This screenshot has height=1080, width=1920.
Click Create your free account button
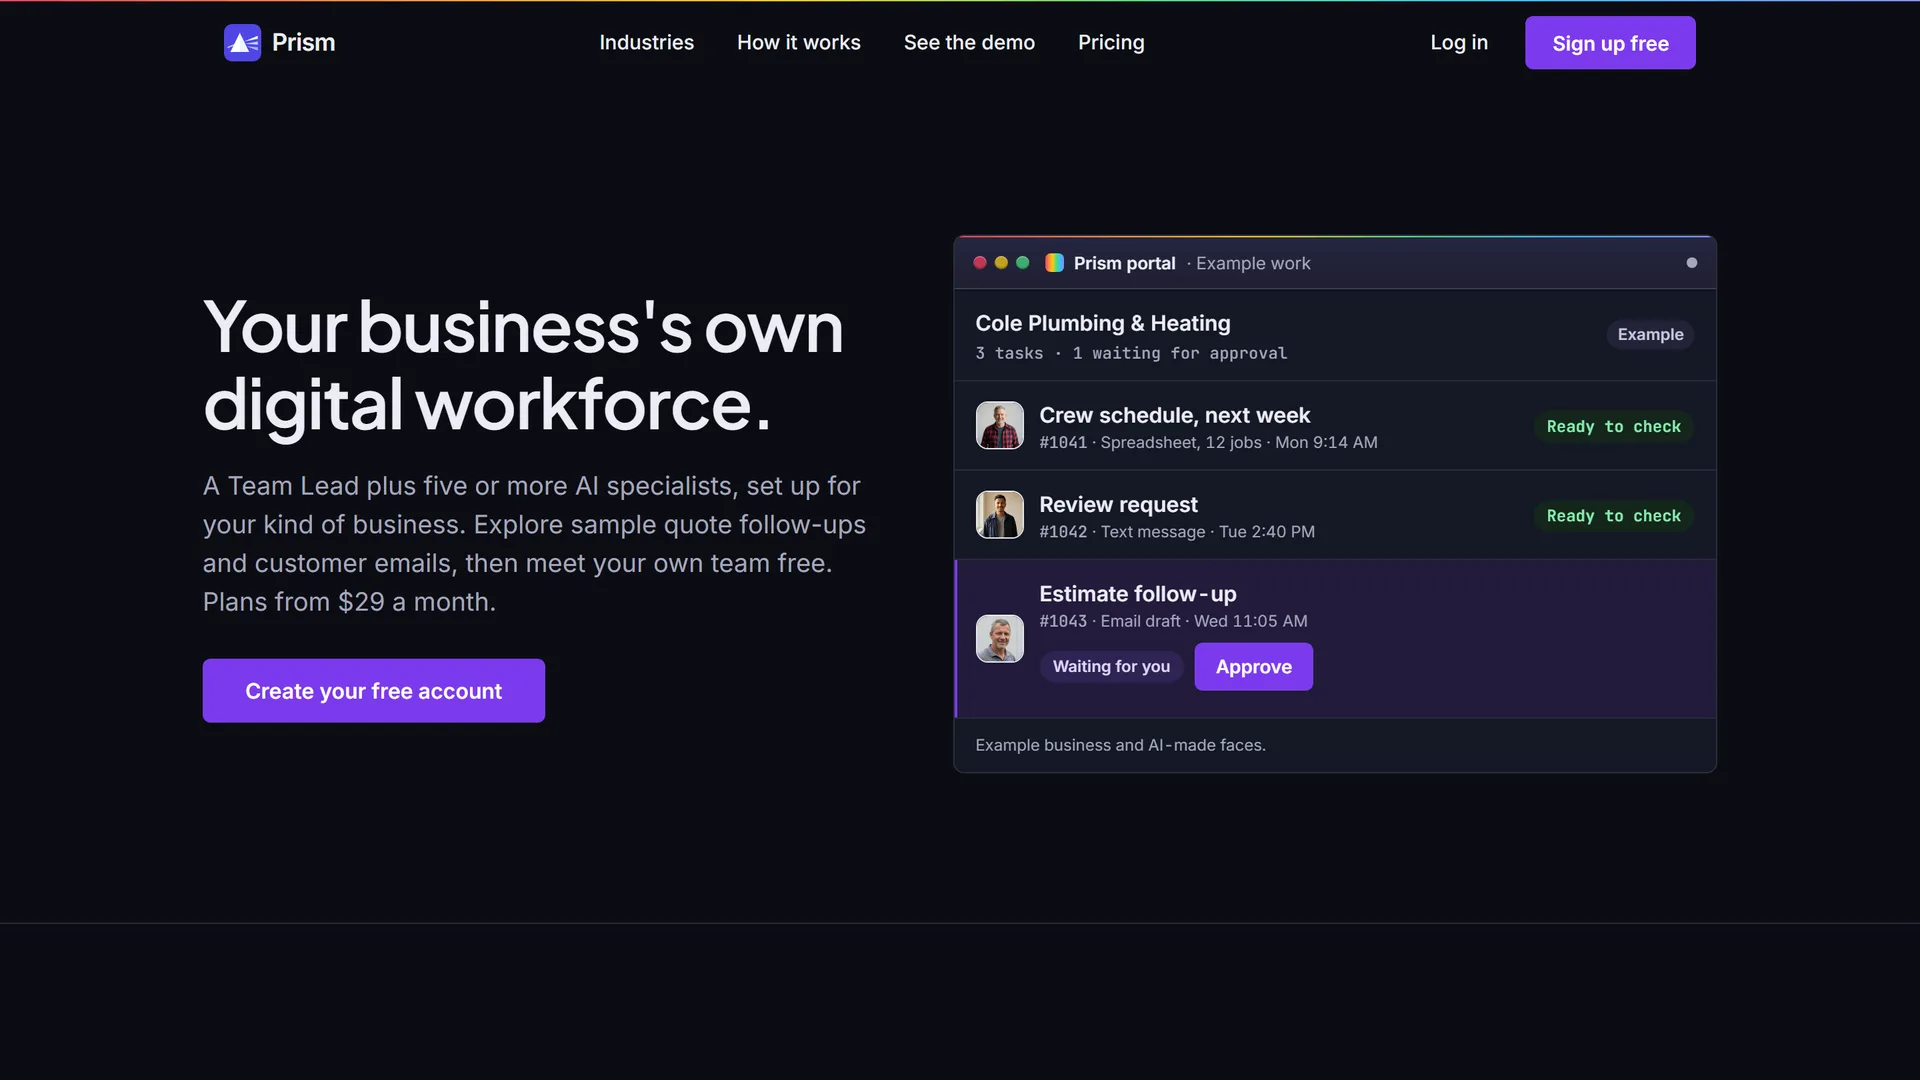374,691
